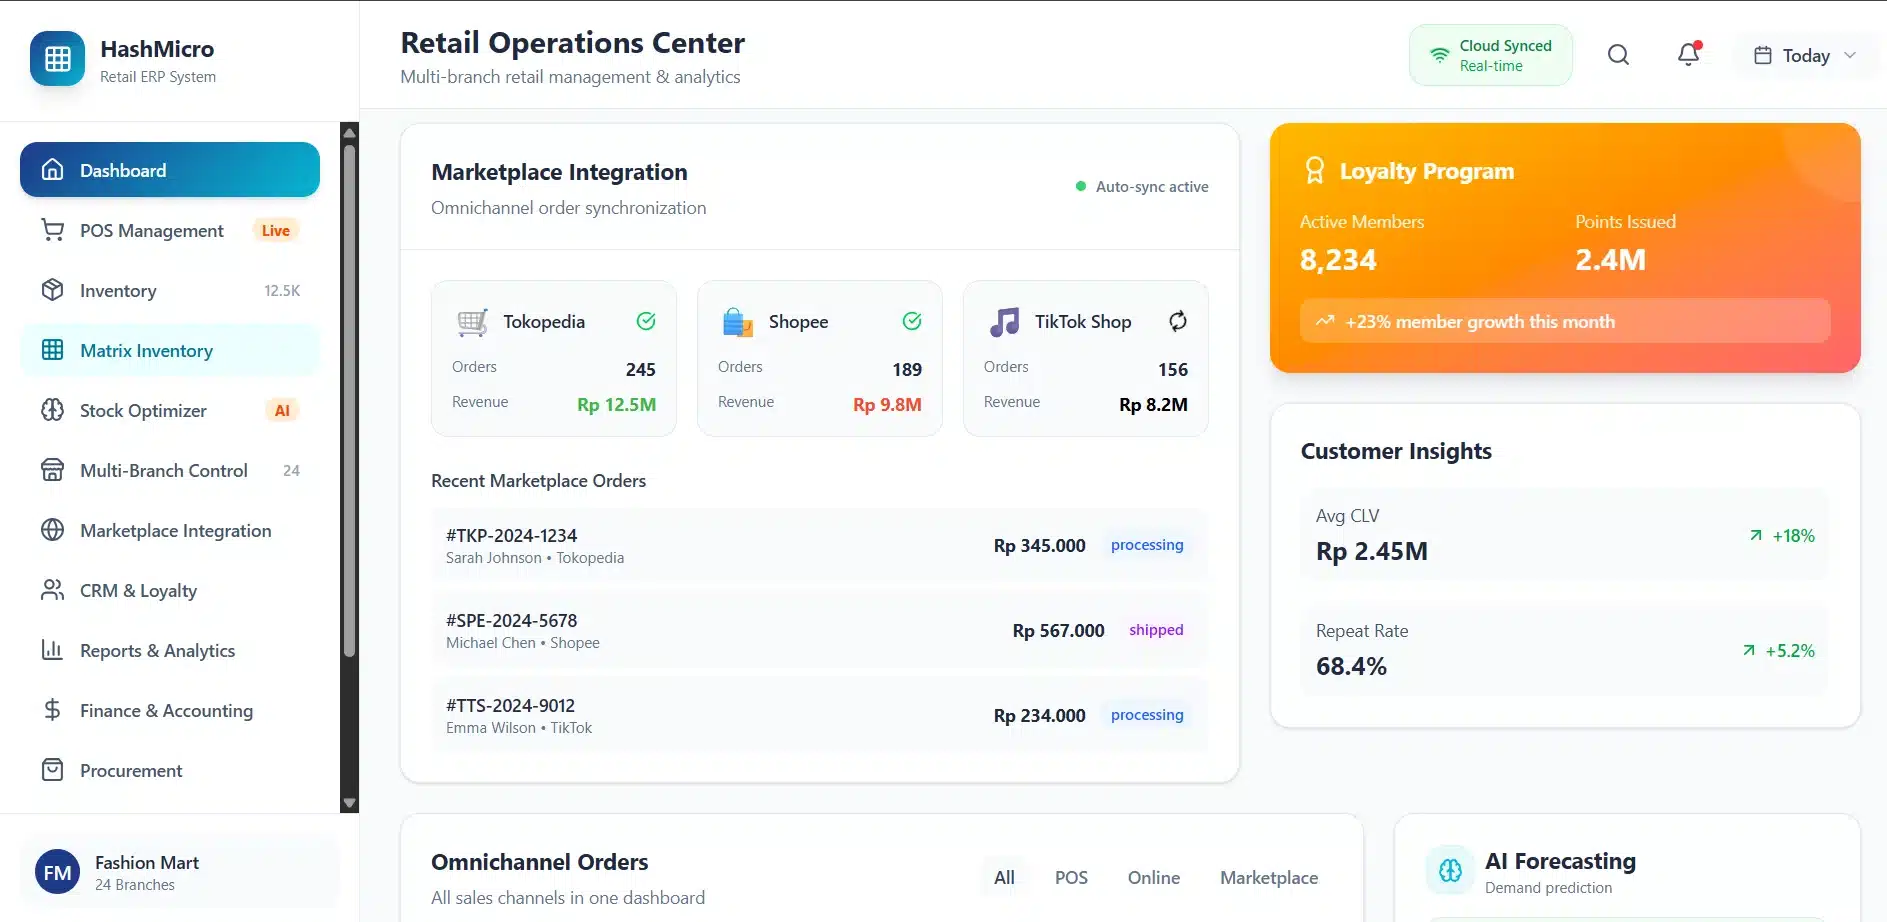Click the Marketplace Integration globe icon
This screenshot has width=1887, height=922.
pos(53,530)
